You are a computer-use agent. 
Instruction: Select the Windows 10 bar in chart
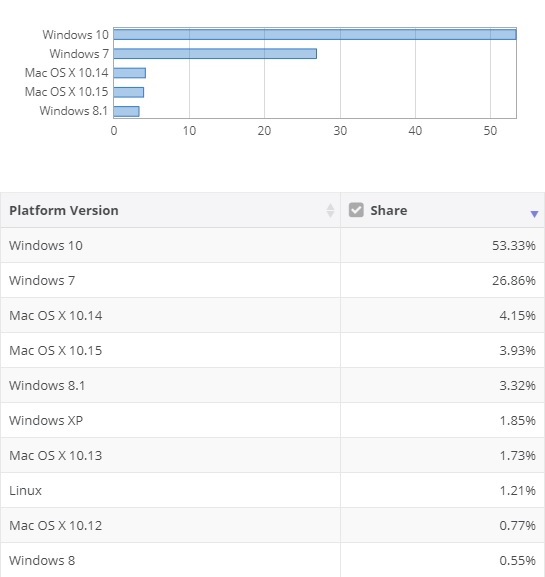[x=315, y=34]
